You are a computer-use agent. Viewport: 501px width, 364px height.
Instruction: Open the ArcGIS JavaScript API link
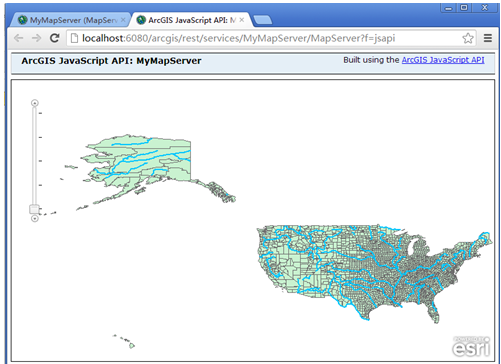[x=443, y=60]
